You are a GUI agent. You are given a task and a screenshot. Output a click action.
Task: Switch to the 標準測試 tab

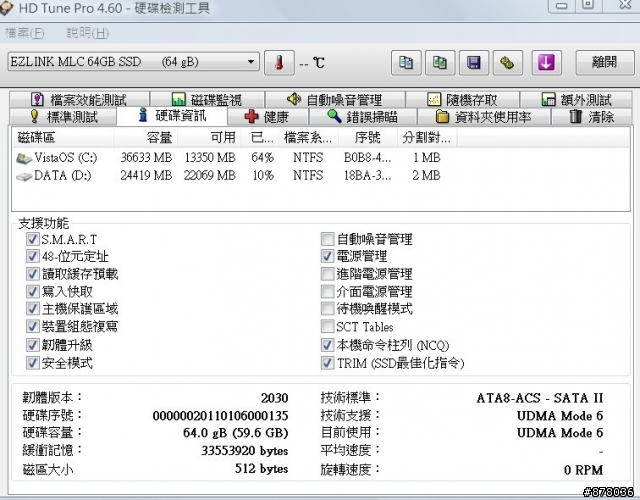click(x=63, y=117)
